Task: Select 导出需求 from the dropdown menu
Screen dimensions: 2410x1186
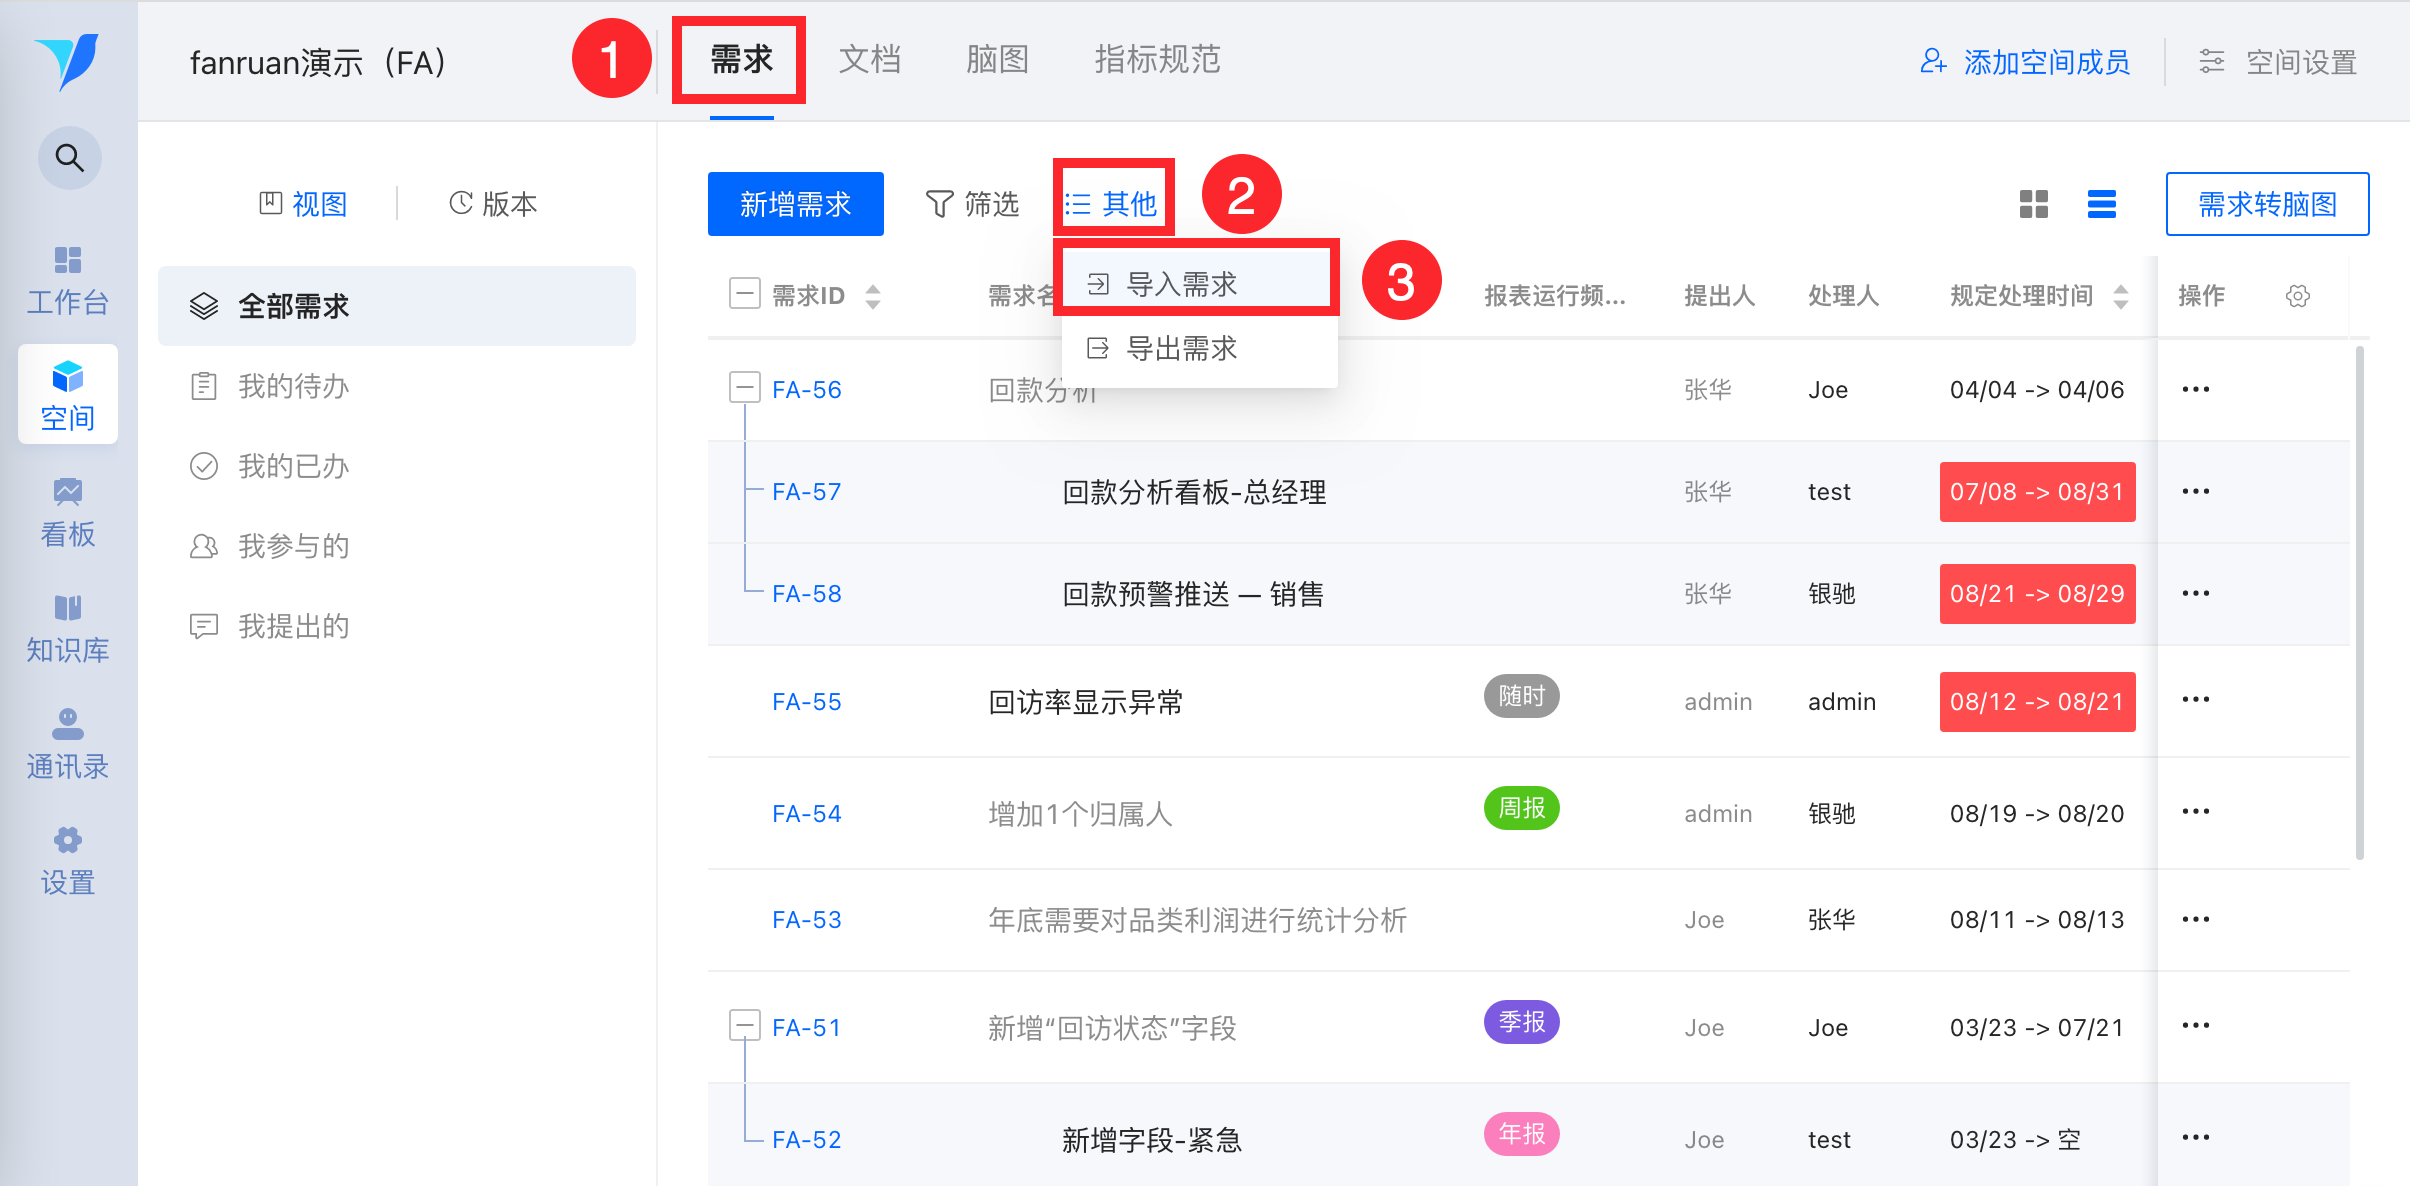Action: pyautogui.click(x=1181, y=348)
